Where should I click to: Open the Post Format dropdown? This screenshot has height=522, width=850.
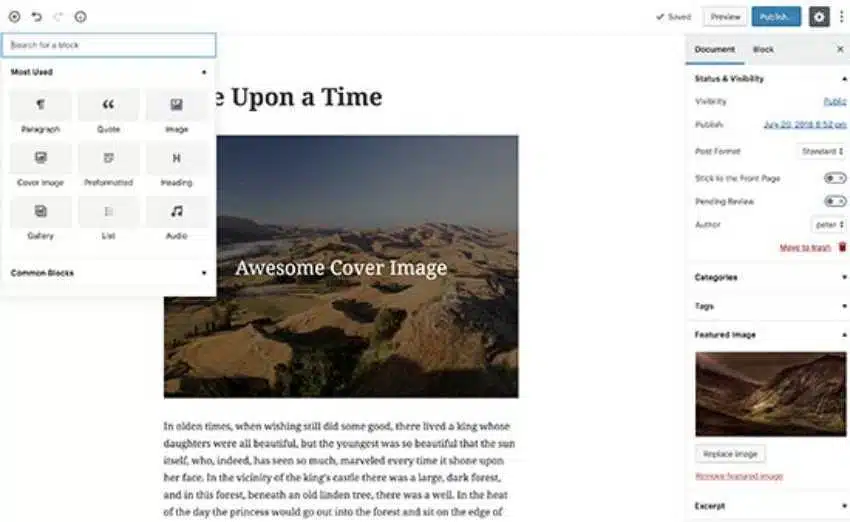click(x=822, y=151)
